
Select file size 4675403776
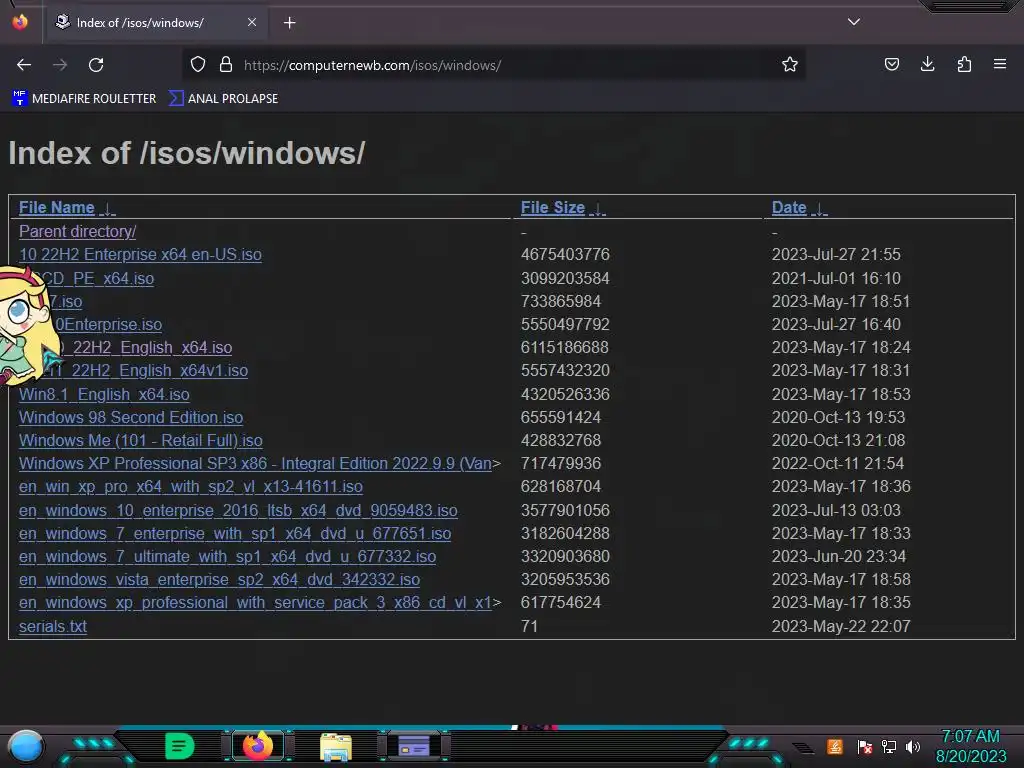coord(565,254)
